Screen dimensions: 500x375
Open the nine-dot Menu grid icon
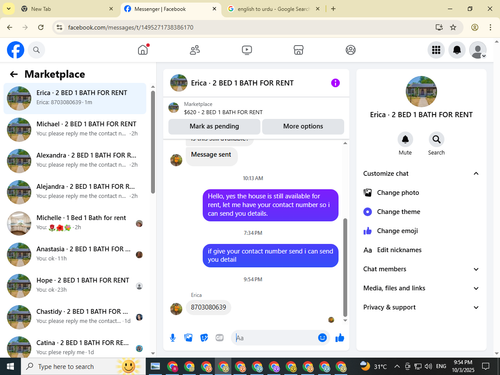pyautogui.click(x=436, y=50)
